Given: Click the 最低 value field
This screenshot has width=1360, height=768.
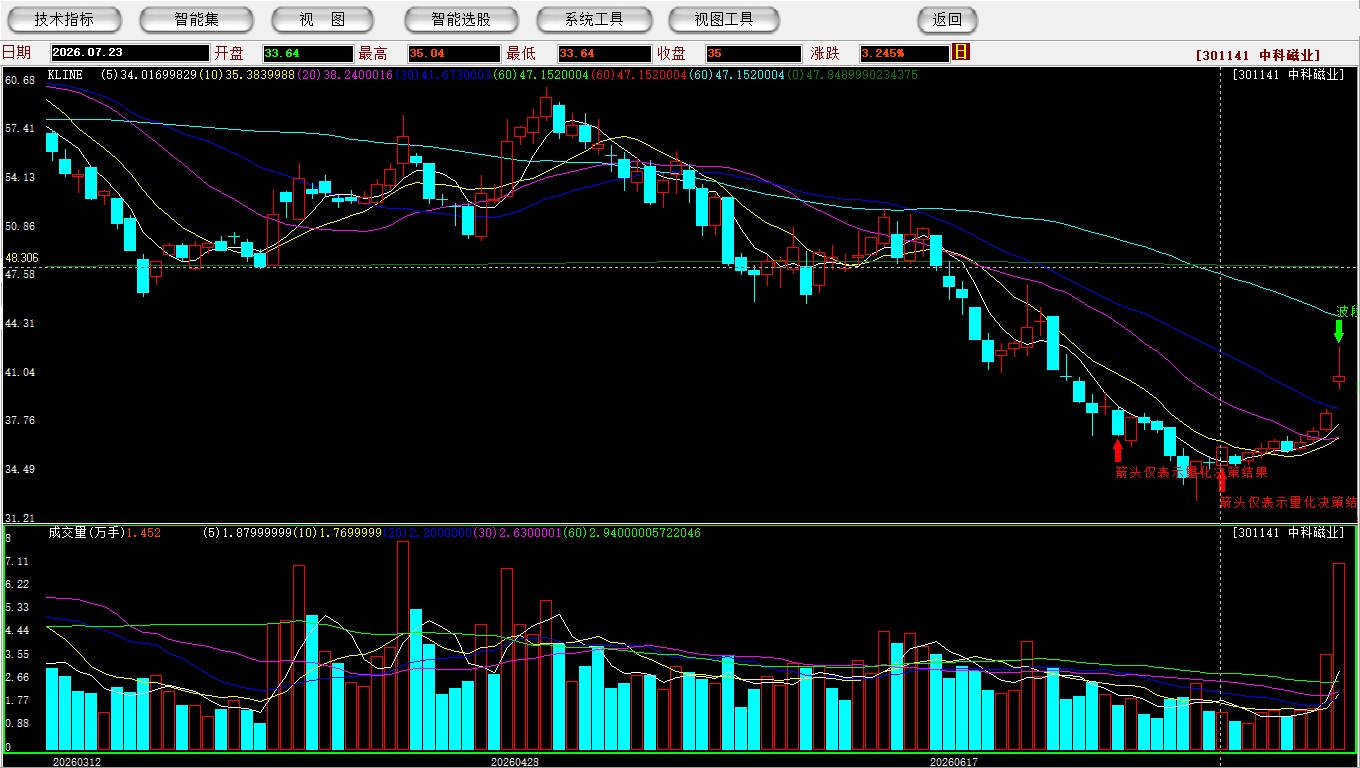Looking at the screenshot, I should (x=604, y=53).
